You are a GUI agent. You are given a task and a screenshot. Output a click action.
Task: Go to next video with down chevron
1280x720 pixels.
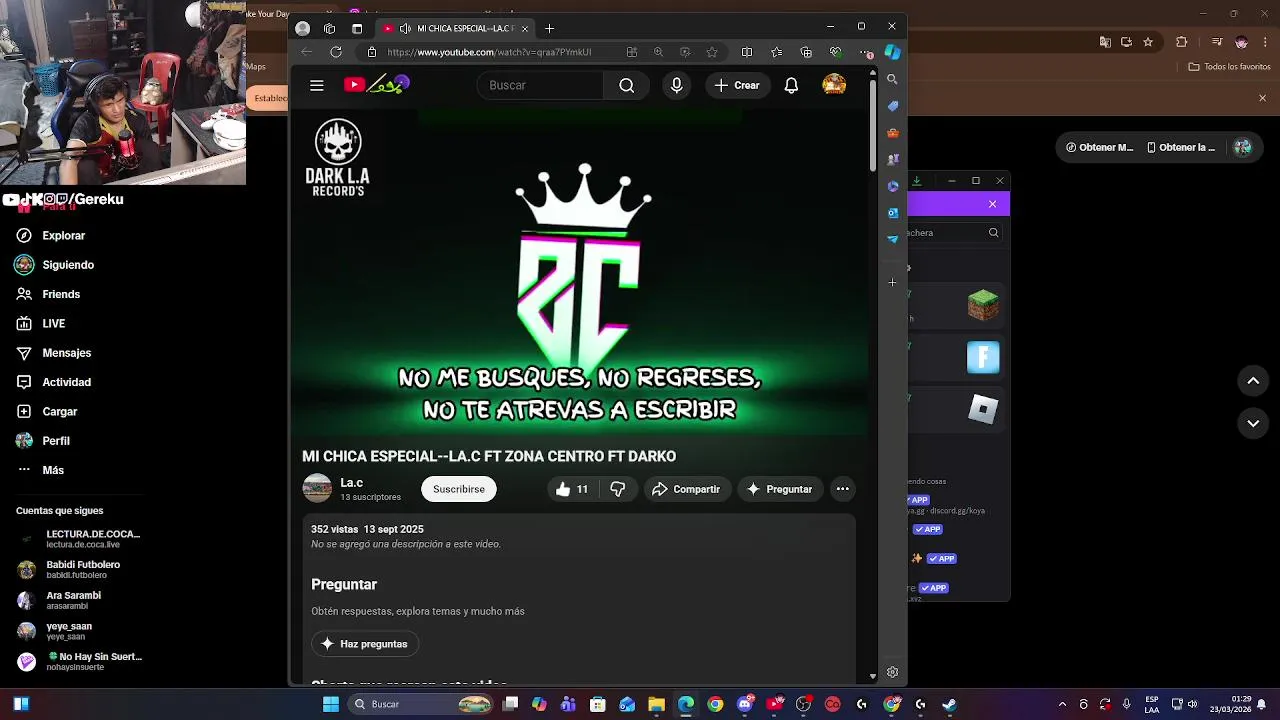tap(1253, 424)
